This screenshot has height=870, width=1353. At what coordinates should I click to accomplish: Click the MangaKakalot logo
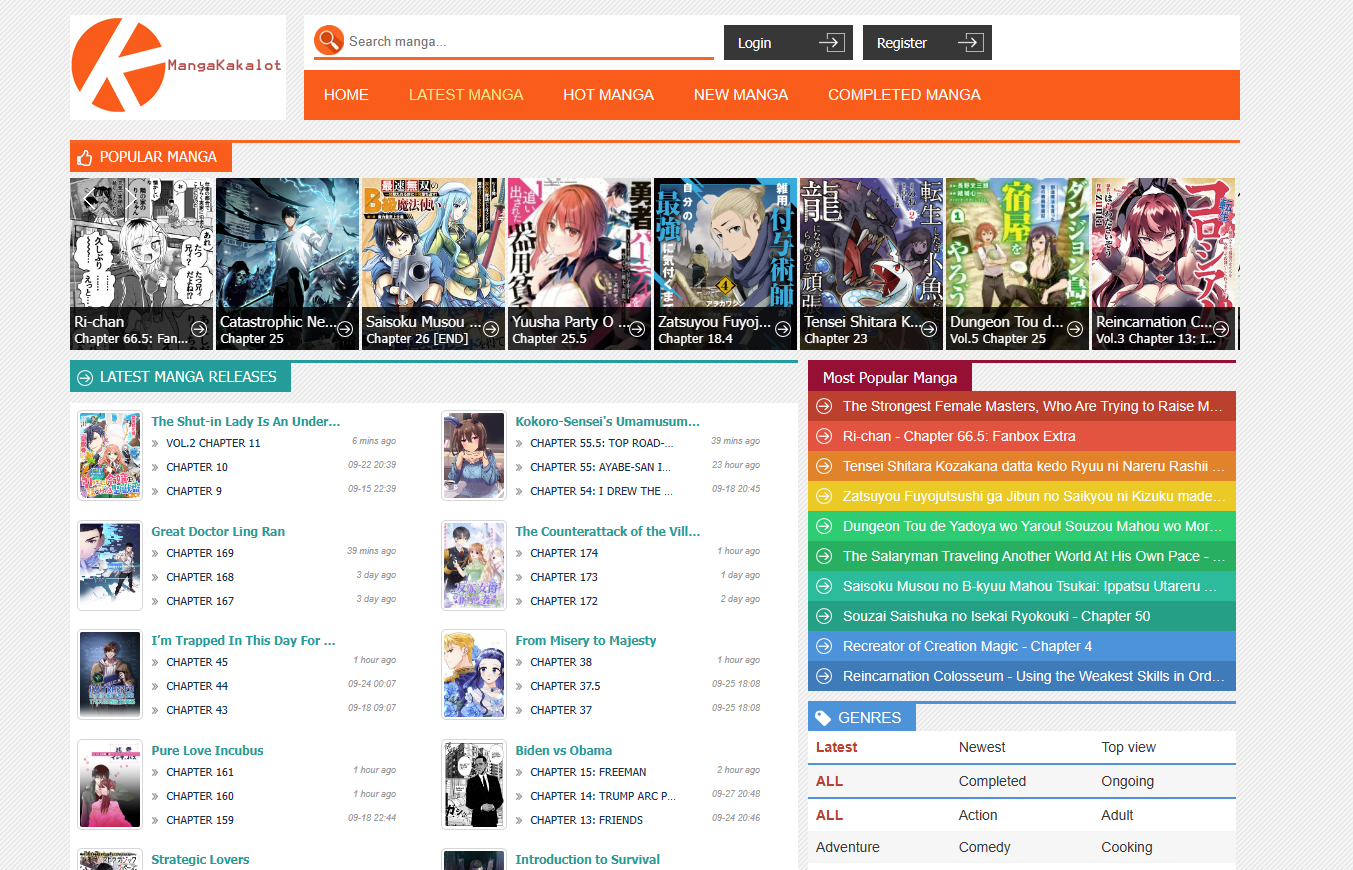(x=177, y=65)
